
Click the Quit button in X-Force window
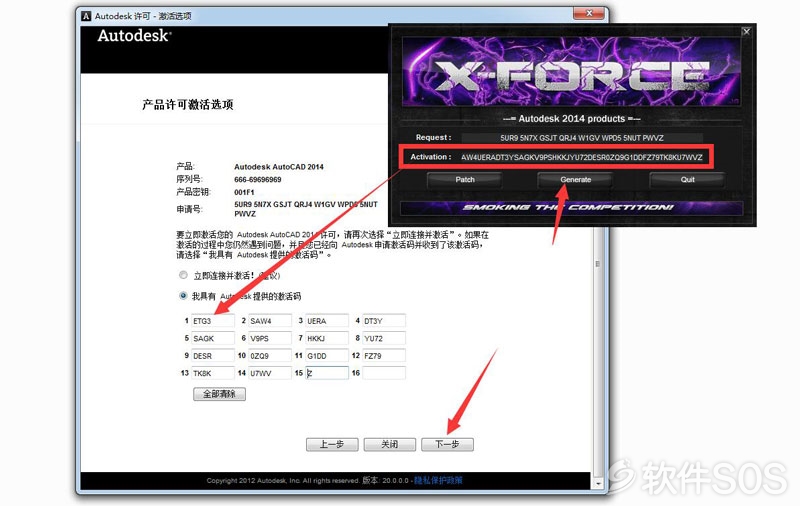click(x=687, y=180)
